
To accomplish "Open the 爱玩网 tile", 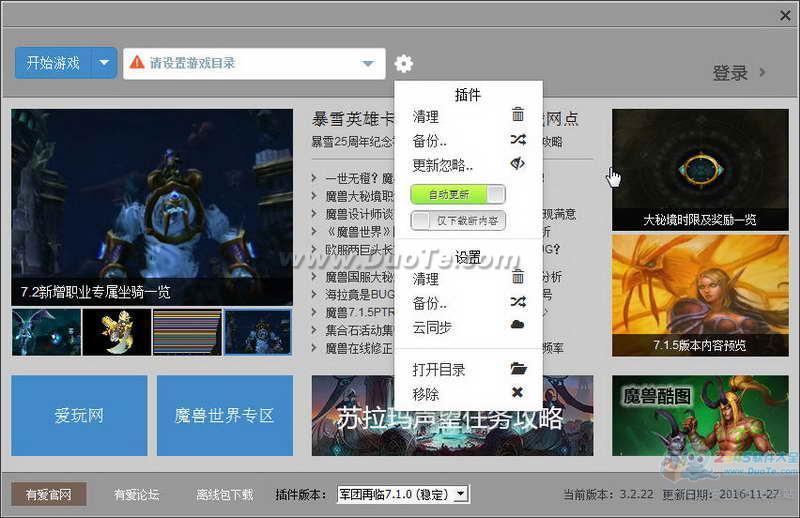I will point(79,415).
